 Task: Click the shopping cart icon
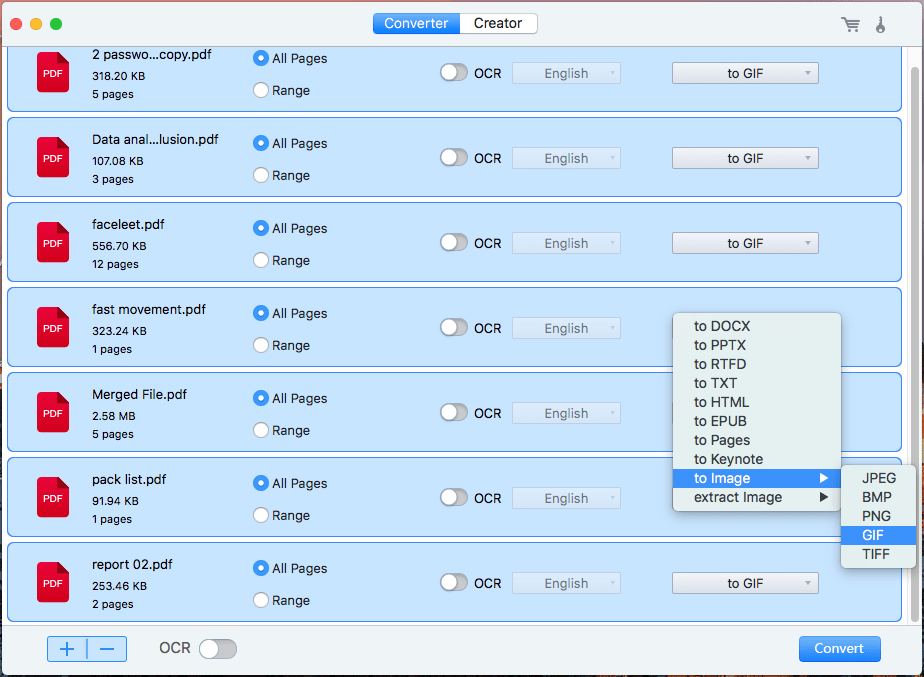tap(850, 24)
